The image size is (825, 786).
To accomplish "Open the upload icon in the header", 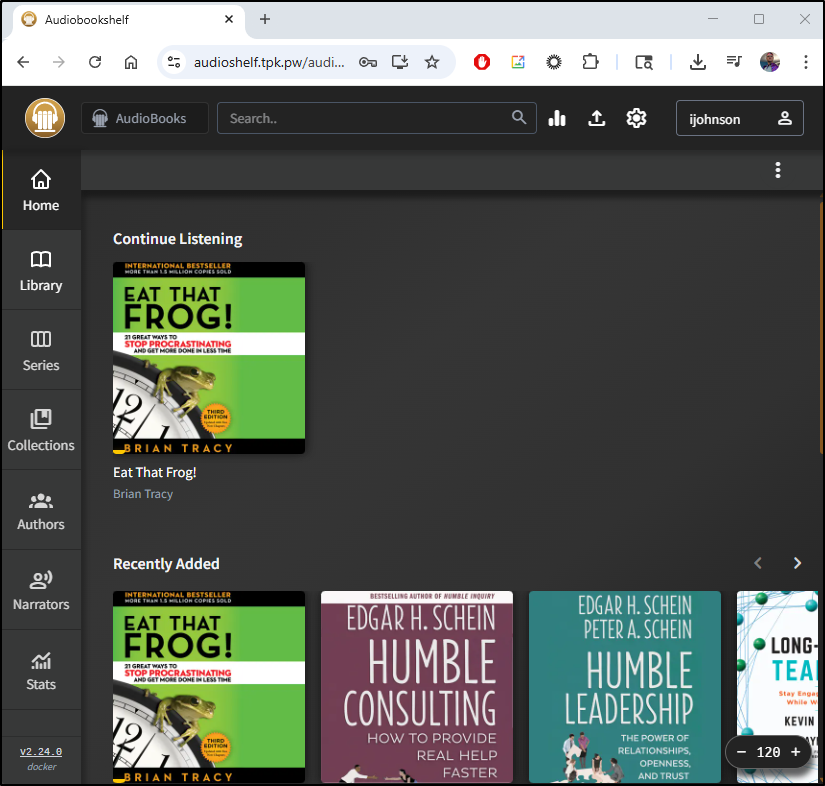I will click(596, 118).
